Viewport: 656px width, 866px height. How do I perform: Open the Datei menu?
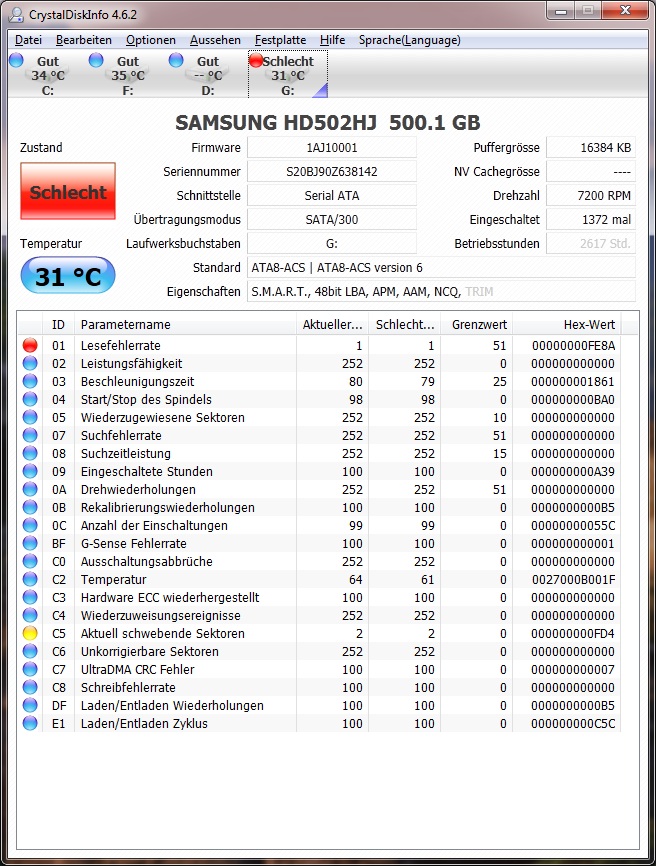[28, 40]
